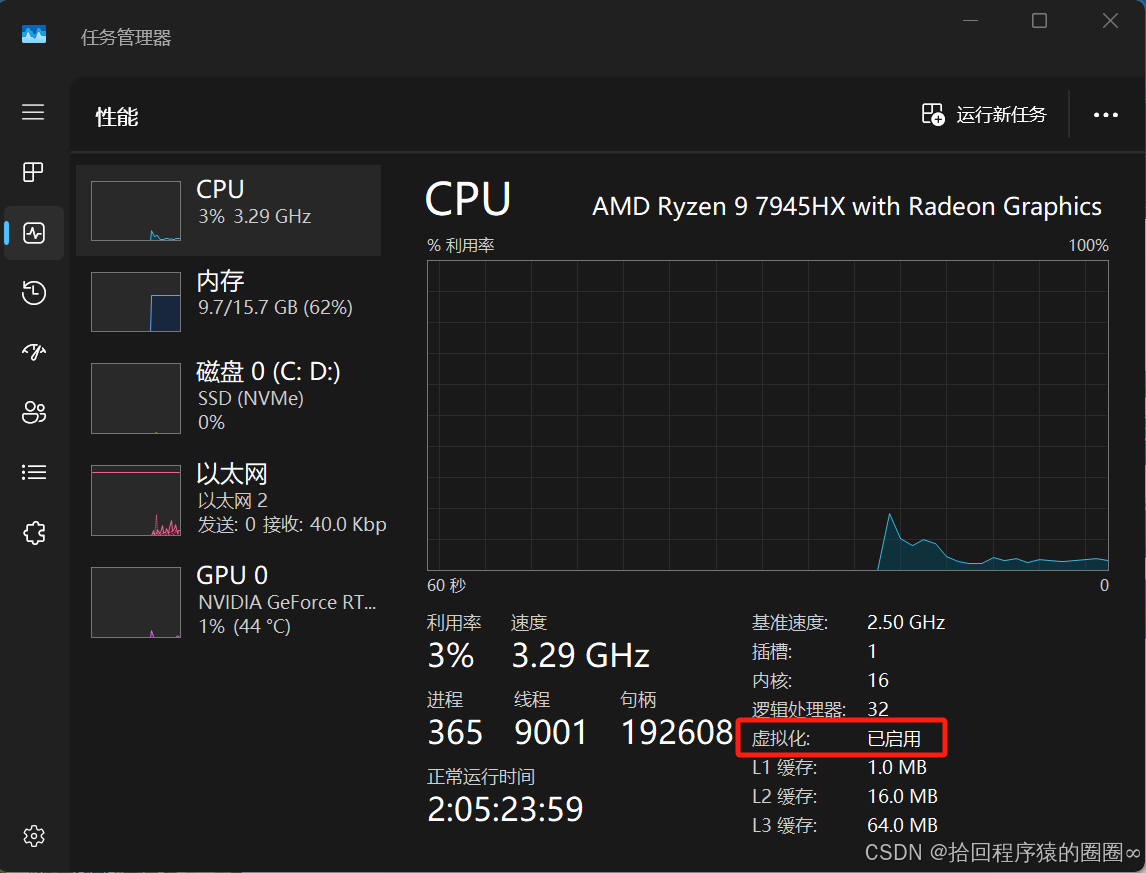Screen dimensions: 1146x873
Task: Click the SSD (NVMe) label
Action: click(251, 398)
